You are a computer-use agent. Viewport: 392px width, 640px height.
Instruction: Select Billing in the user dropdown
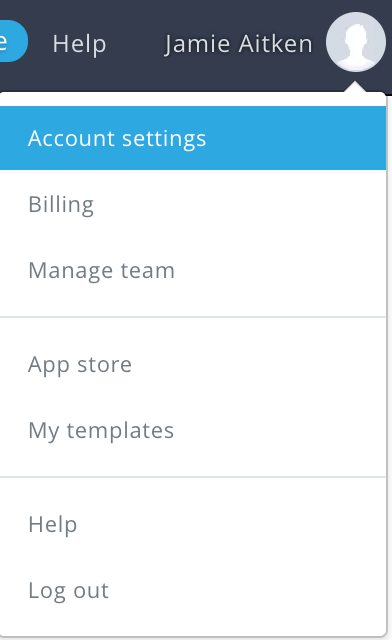[193, 204]
